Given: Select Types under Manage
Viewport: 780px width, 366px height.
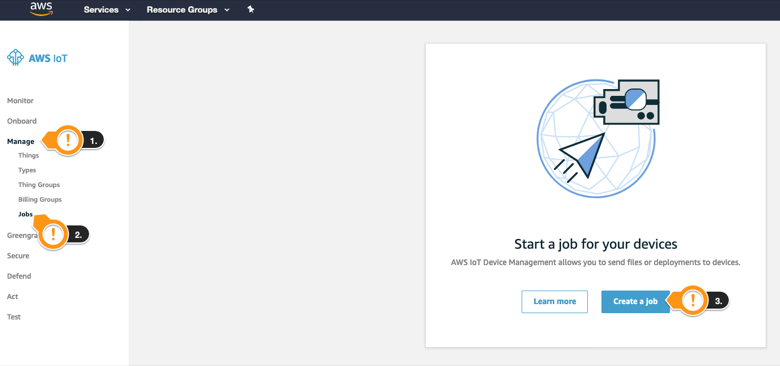Looking at the screenshot, I should tap(27, 170).
